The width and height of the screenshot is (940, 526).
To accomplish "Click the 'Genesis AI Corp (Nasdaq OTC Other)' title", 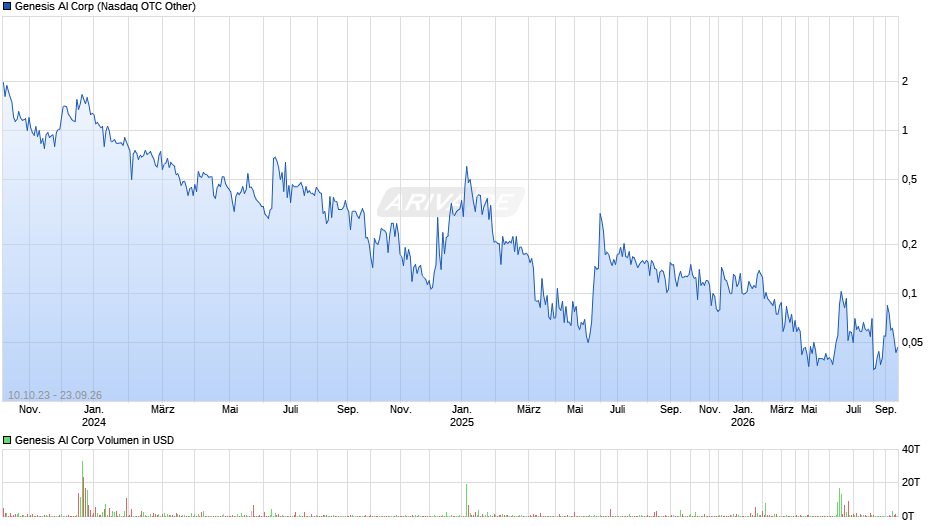I will pyautogui.click(x=105, y=7).
